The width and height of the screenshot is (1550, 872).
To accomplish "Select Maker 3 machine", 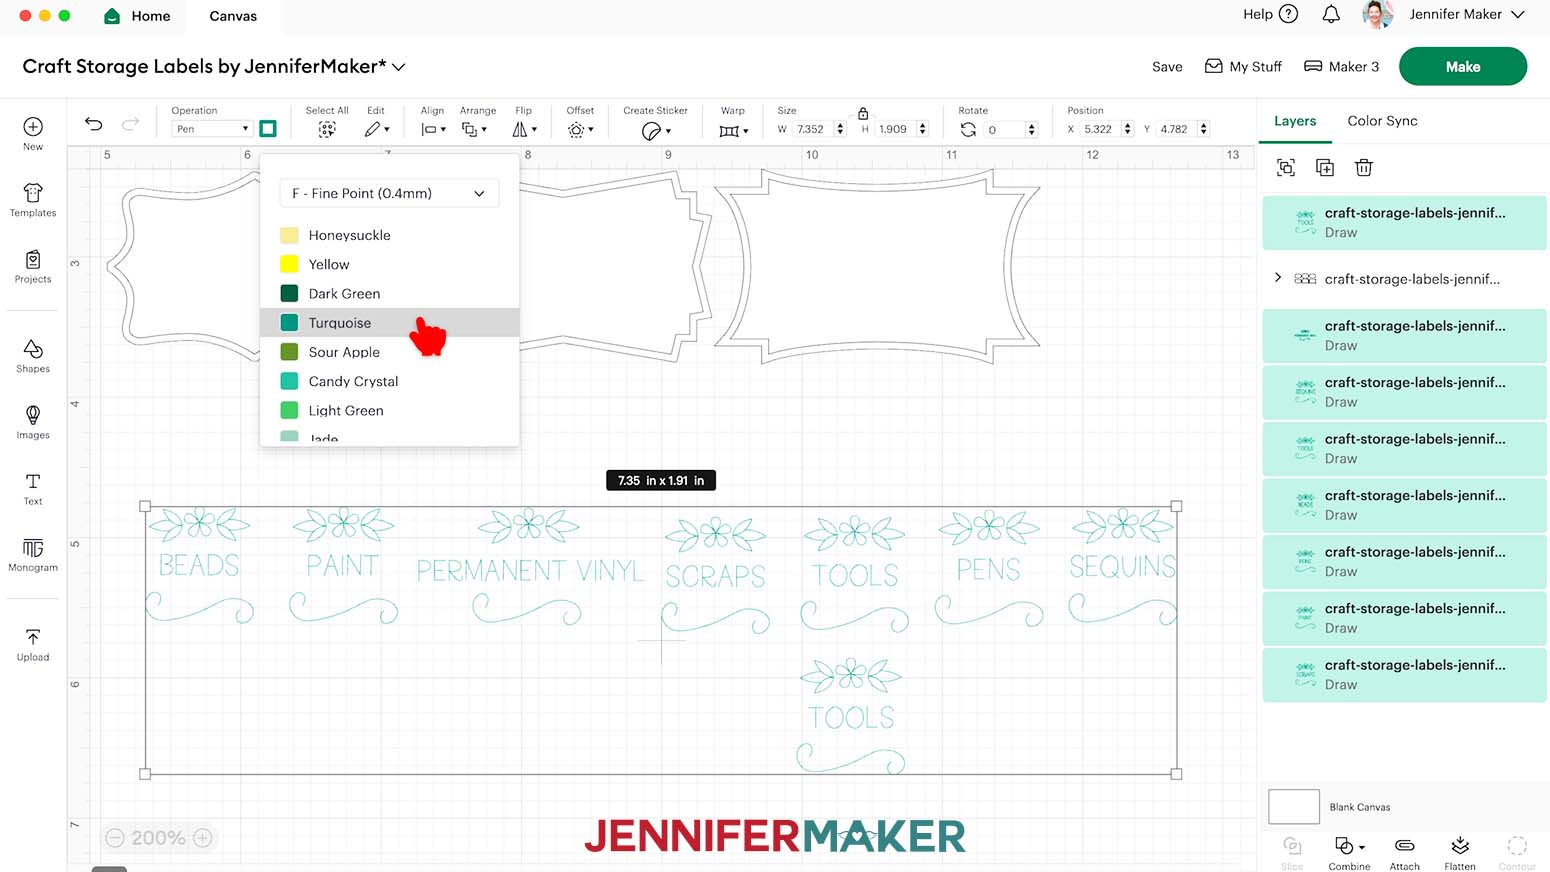I will [x=1342, y=66].
